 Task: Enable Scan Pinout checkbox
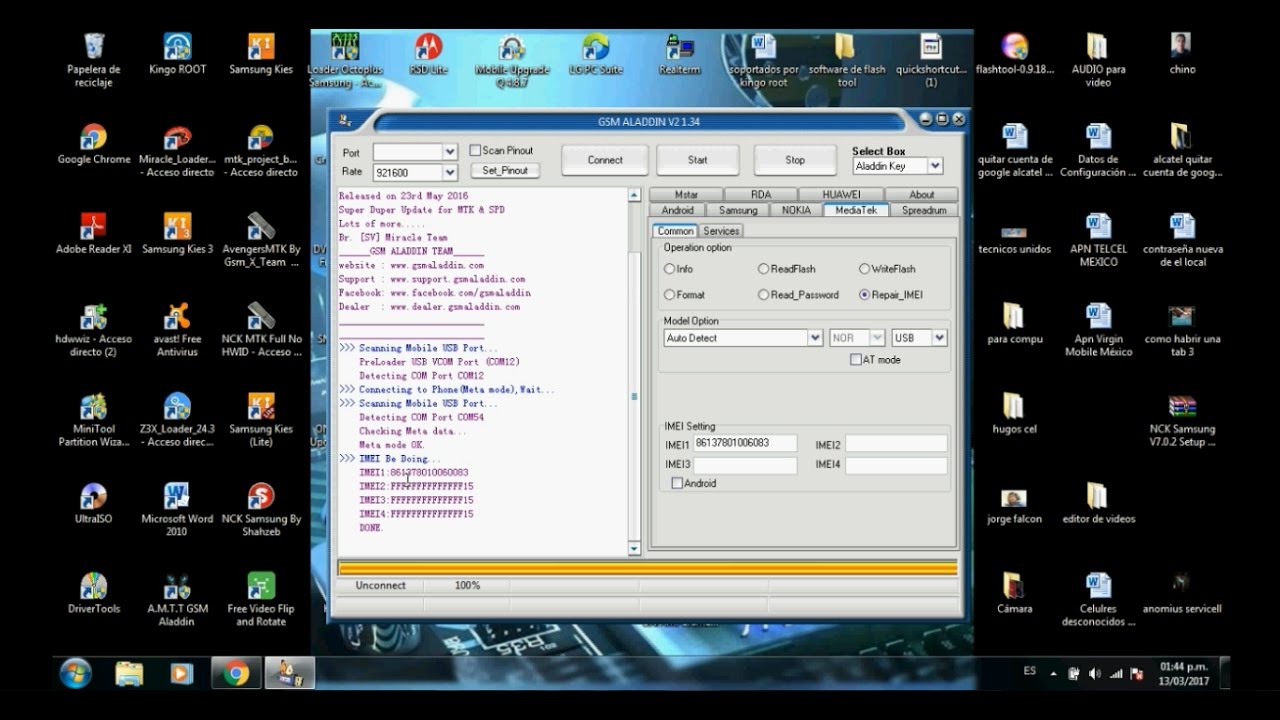pos(476,151)
